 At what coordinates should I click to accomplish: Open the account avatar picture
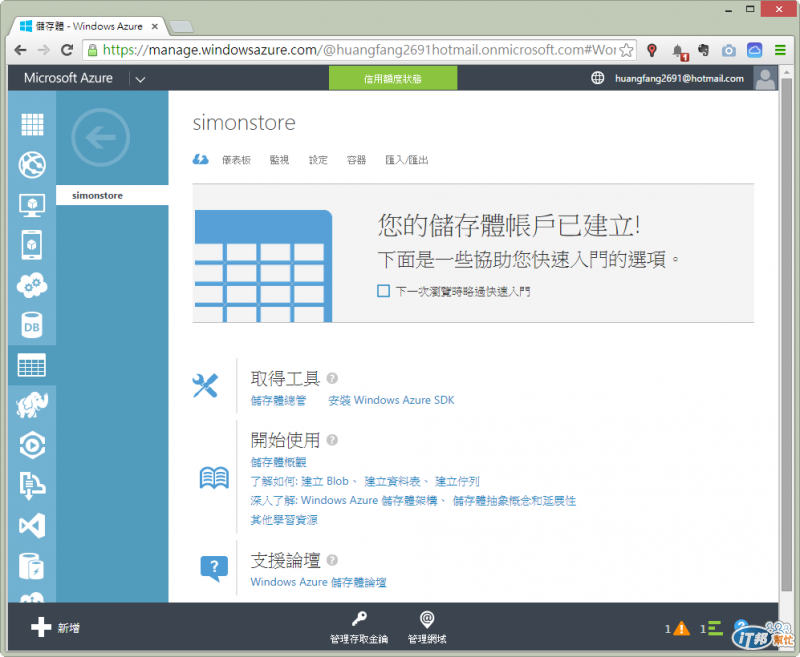(x=765, y=79)
